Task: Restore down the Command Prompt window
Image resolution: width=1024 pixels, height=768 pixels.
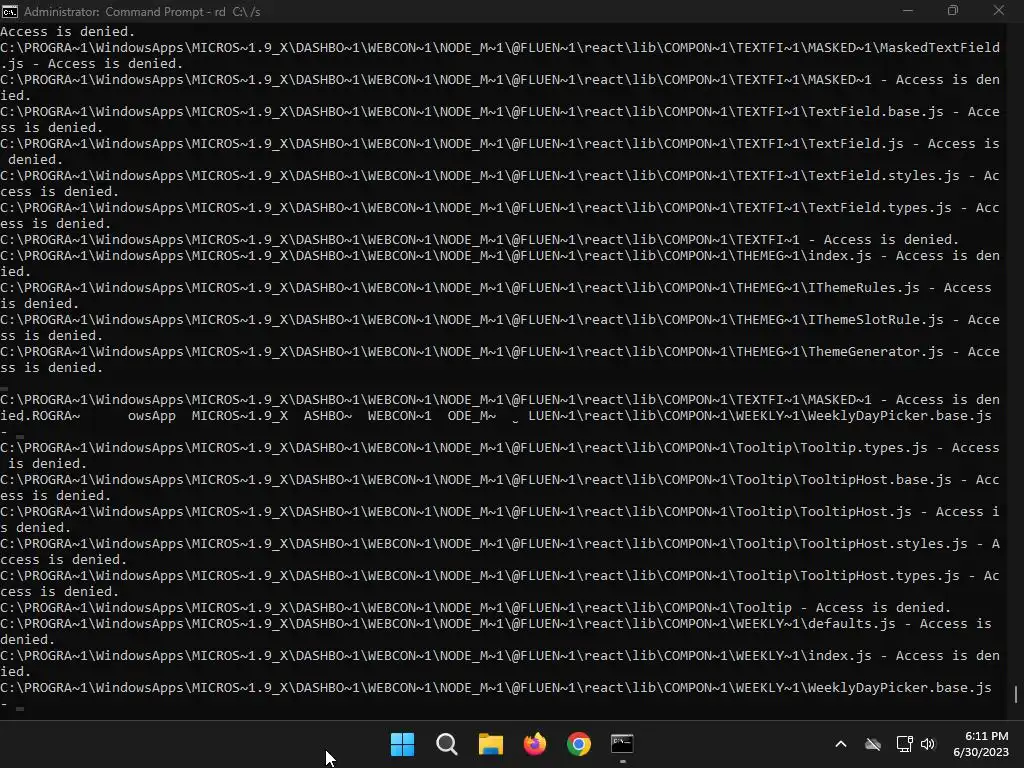Action: (953, 10)
